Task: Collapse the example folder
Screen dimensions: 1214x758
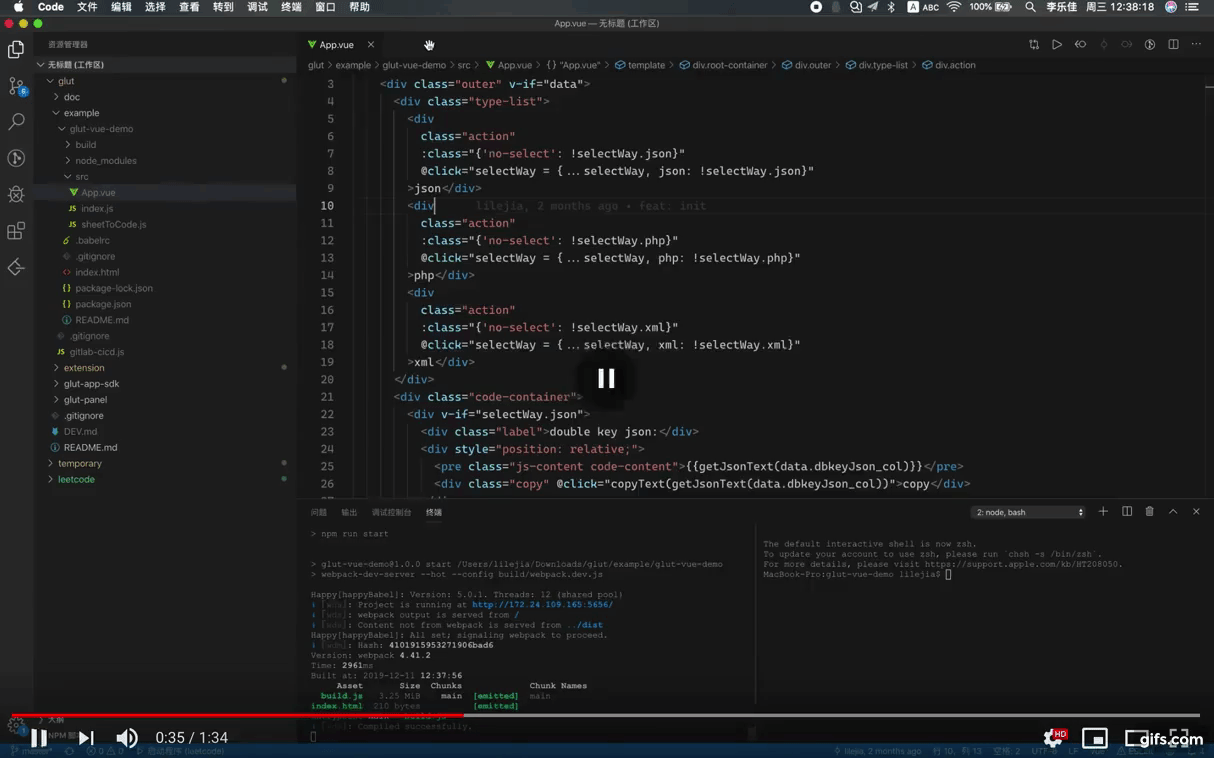Action: click(x=165, y=113)
